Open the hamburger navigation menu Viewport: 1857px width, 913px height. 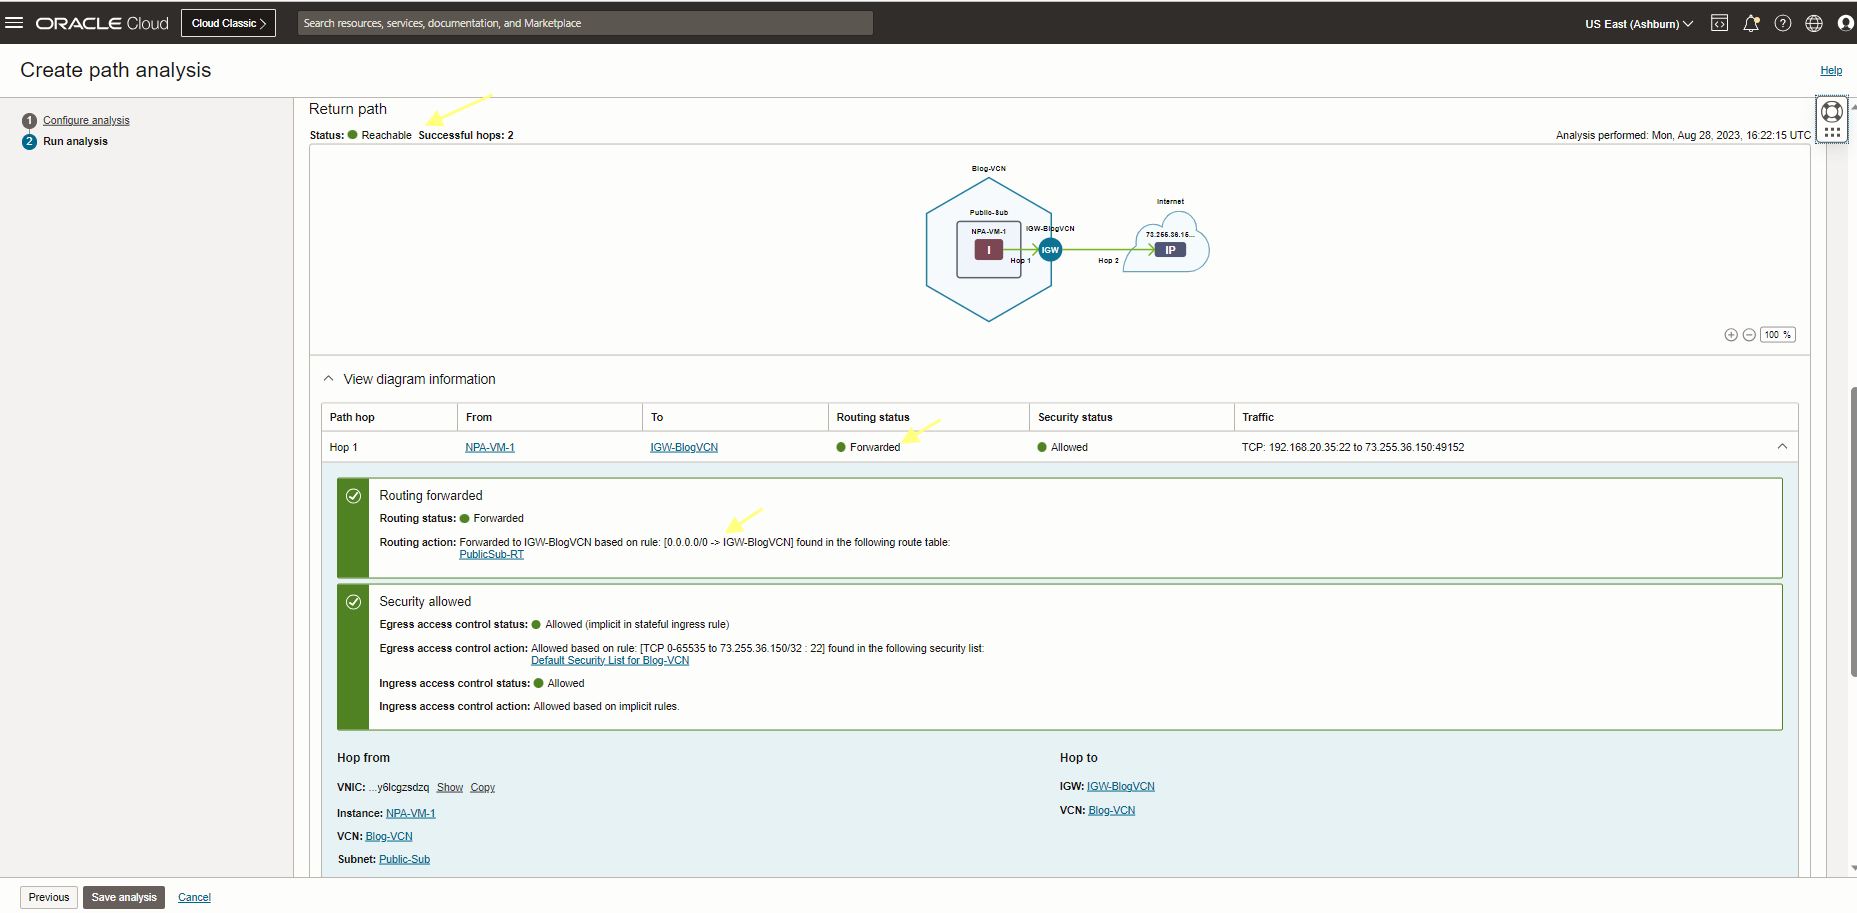(14, 22)
